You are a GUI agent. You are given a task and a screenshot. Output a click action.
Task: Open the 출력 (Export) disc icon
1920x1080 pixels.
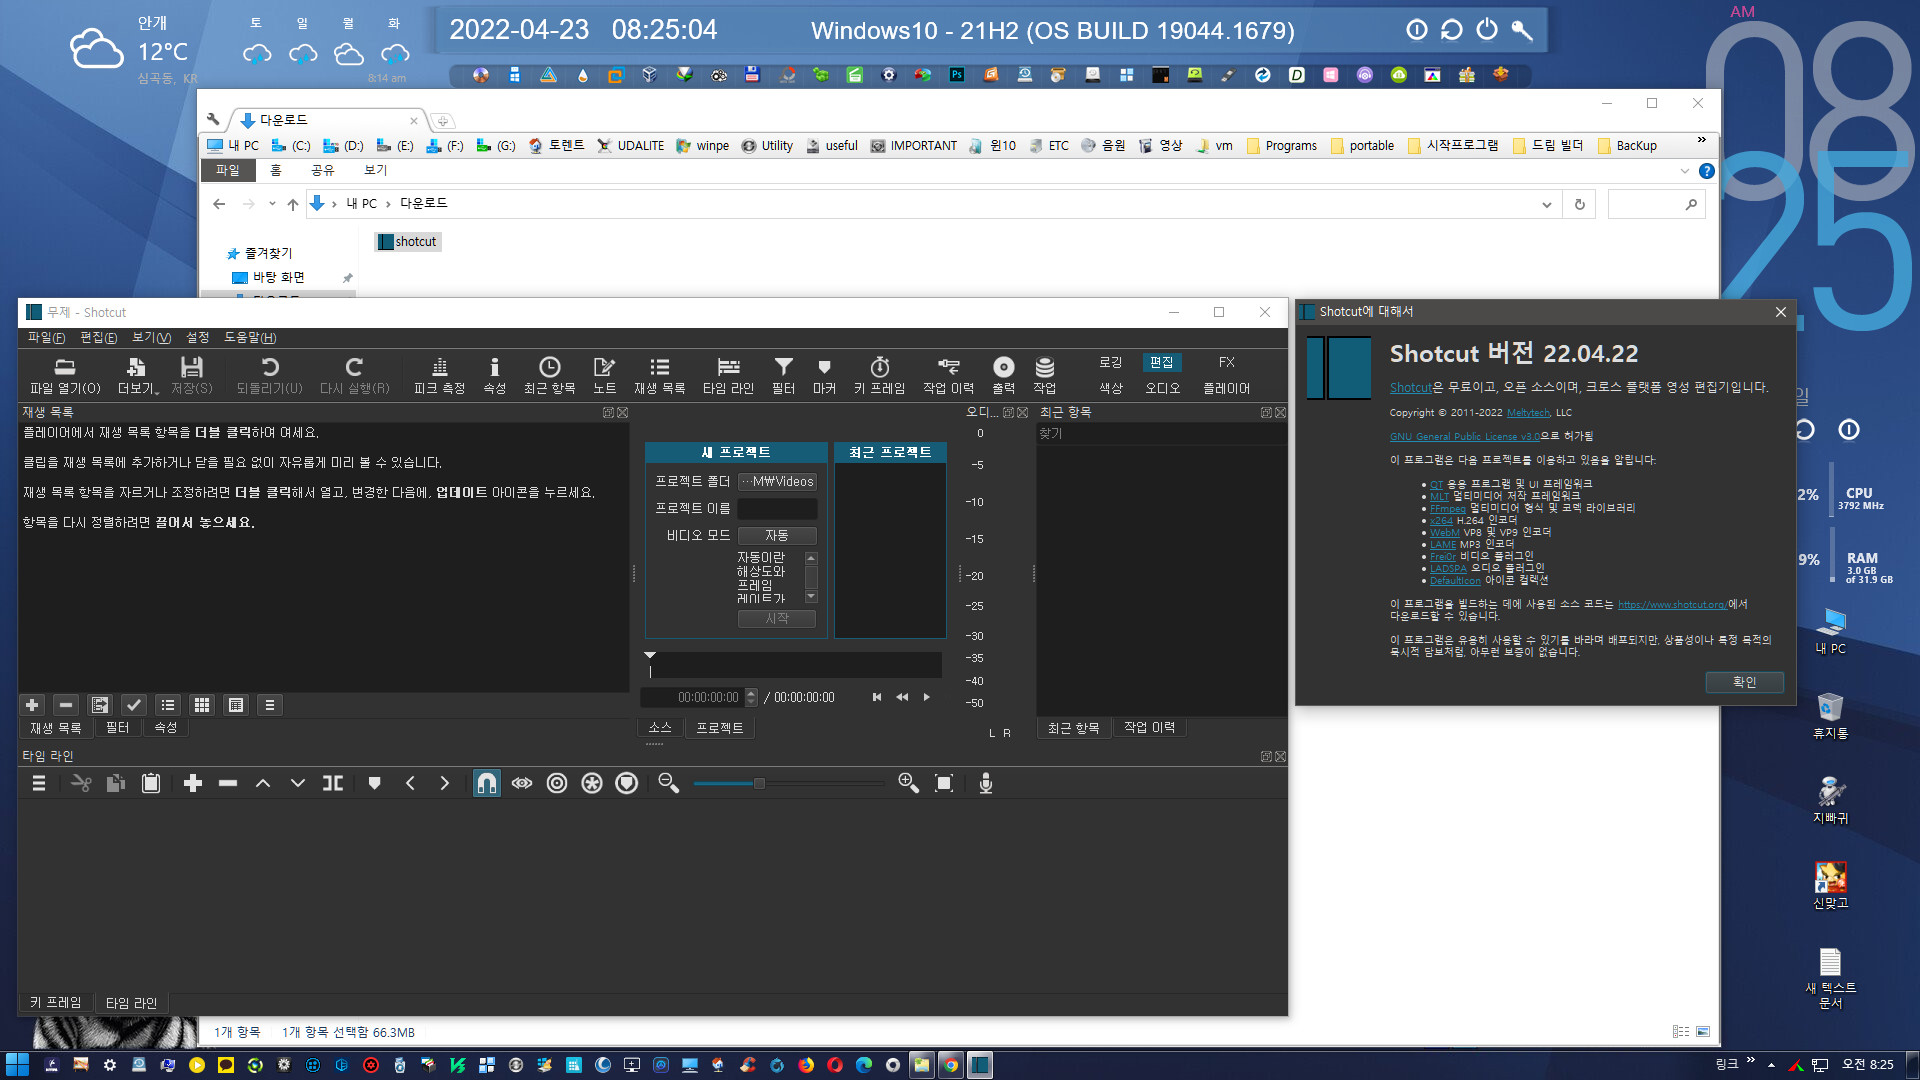(x=1003, y=375)
